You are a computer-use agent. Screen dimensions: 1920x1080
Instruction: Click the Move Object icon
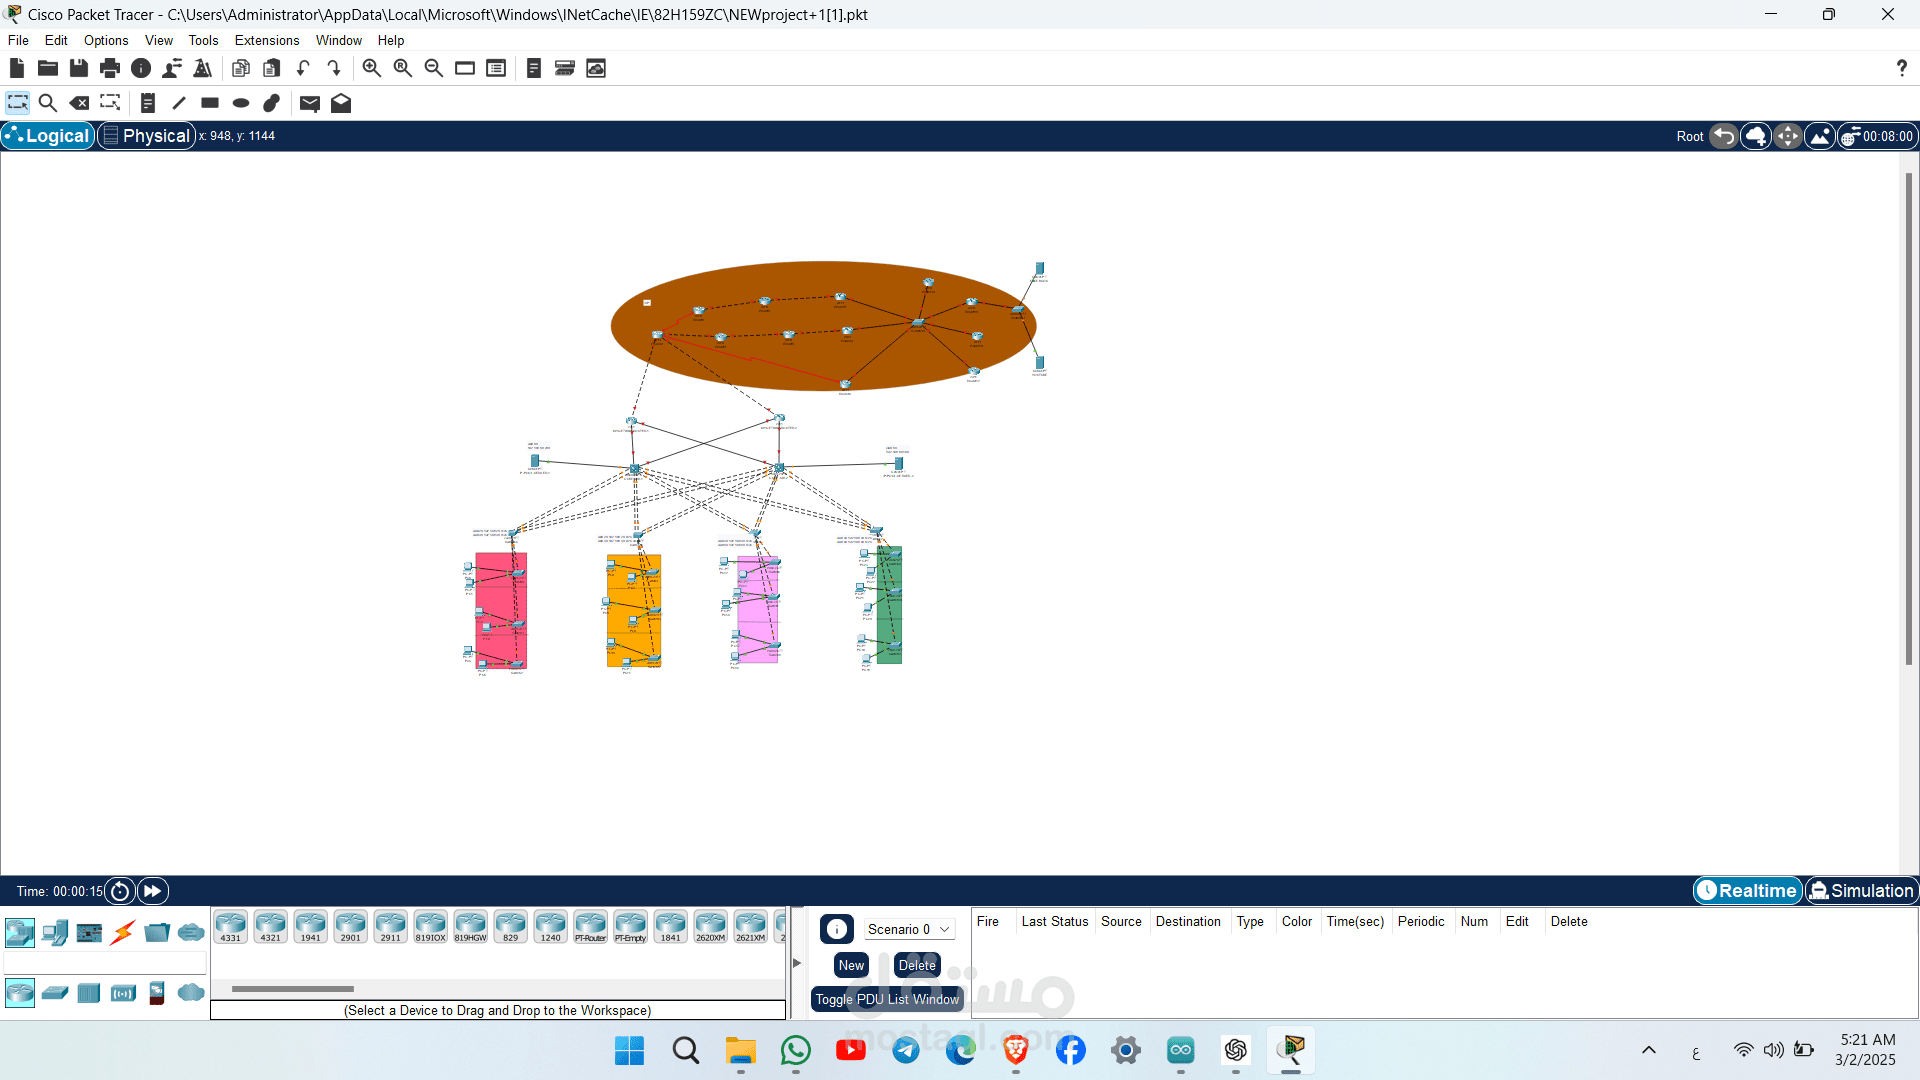(x=1788, y=136)
